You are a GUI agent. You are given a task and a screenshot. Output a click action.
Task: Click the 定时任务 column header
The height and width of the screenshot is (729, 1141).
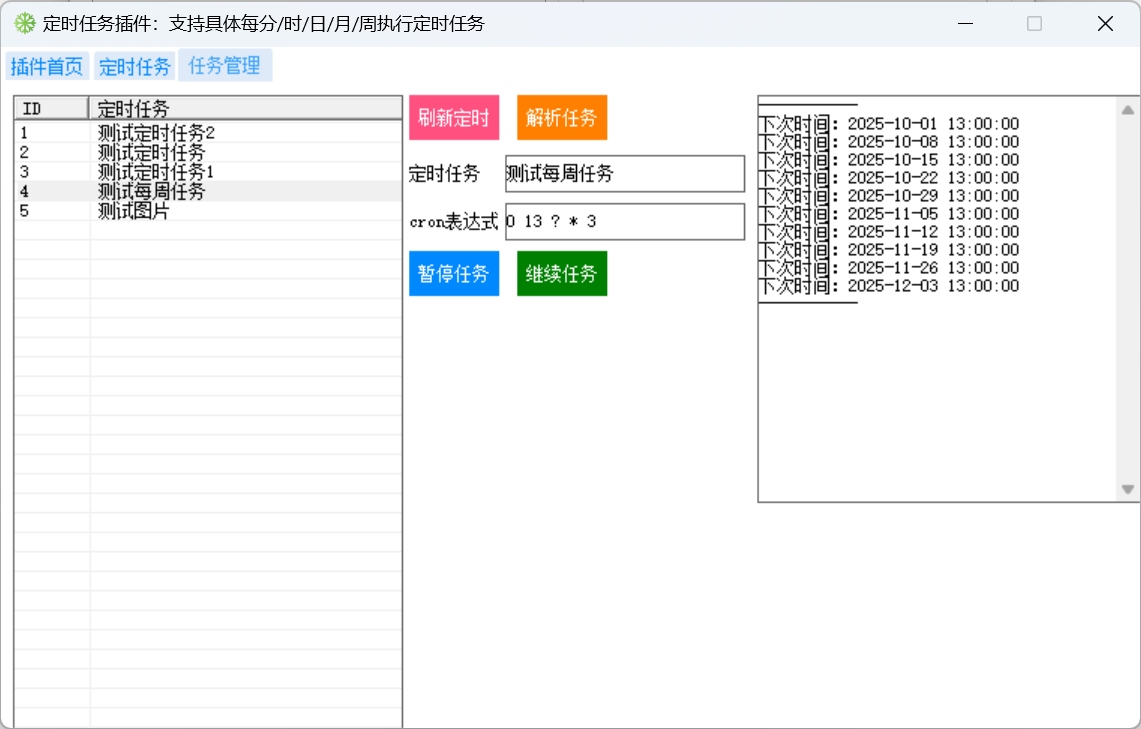click(x=244, y=108)
